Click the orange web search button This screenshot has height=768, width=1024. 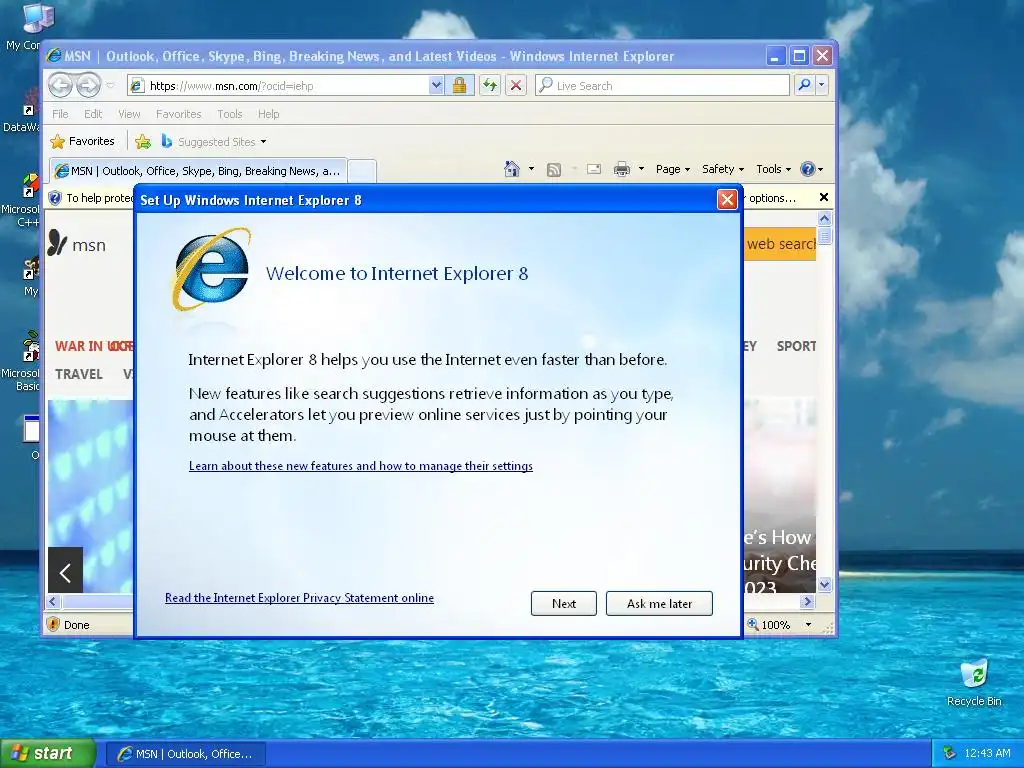(780, 244)
